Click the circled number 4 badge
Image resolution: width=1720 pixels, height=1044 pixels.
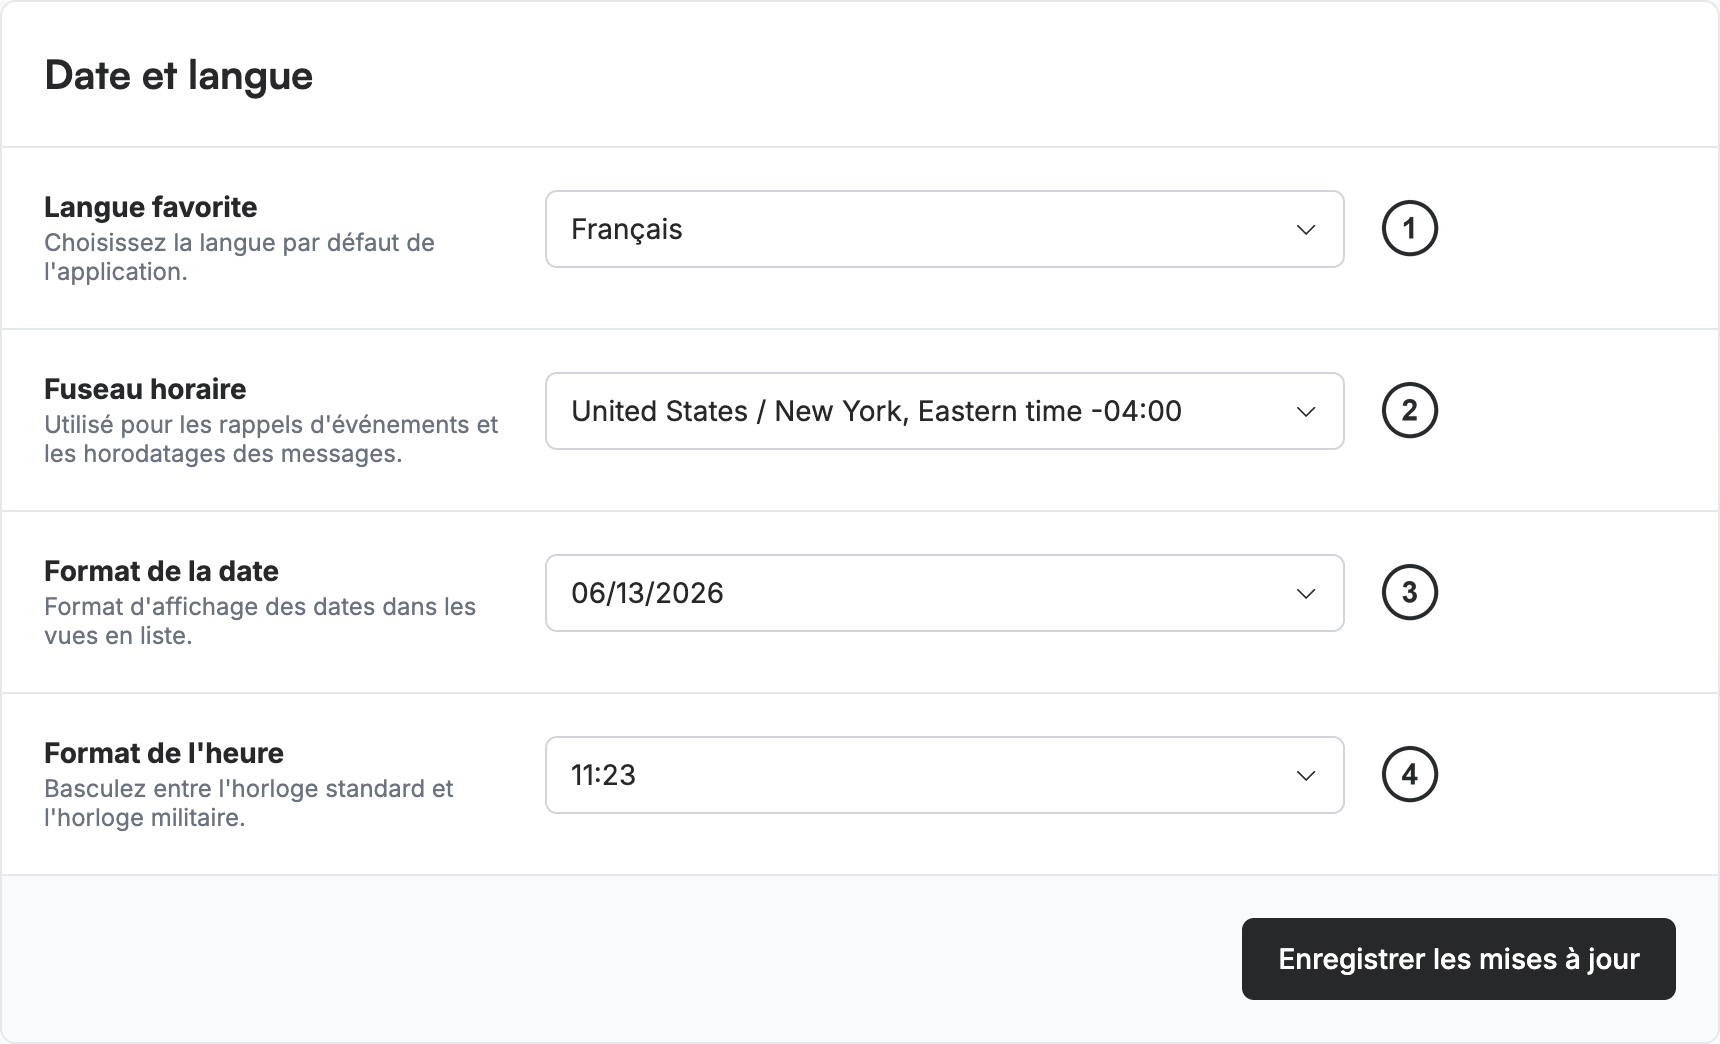click(1409, 775)
